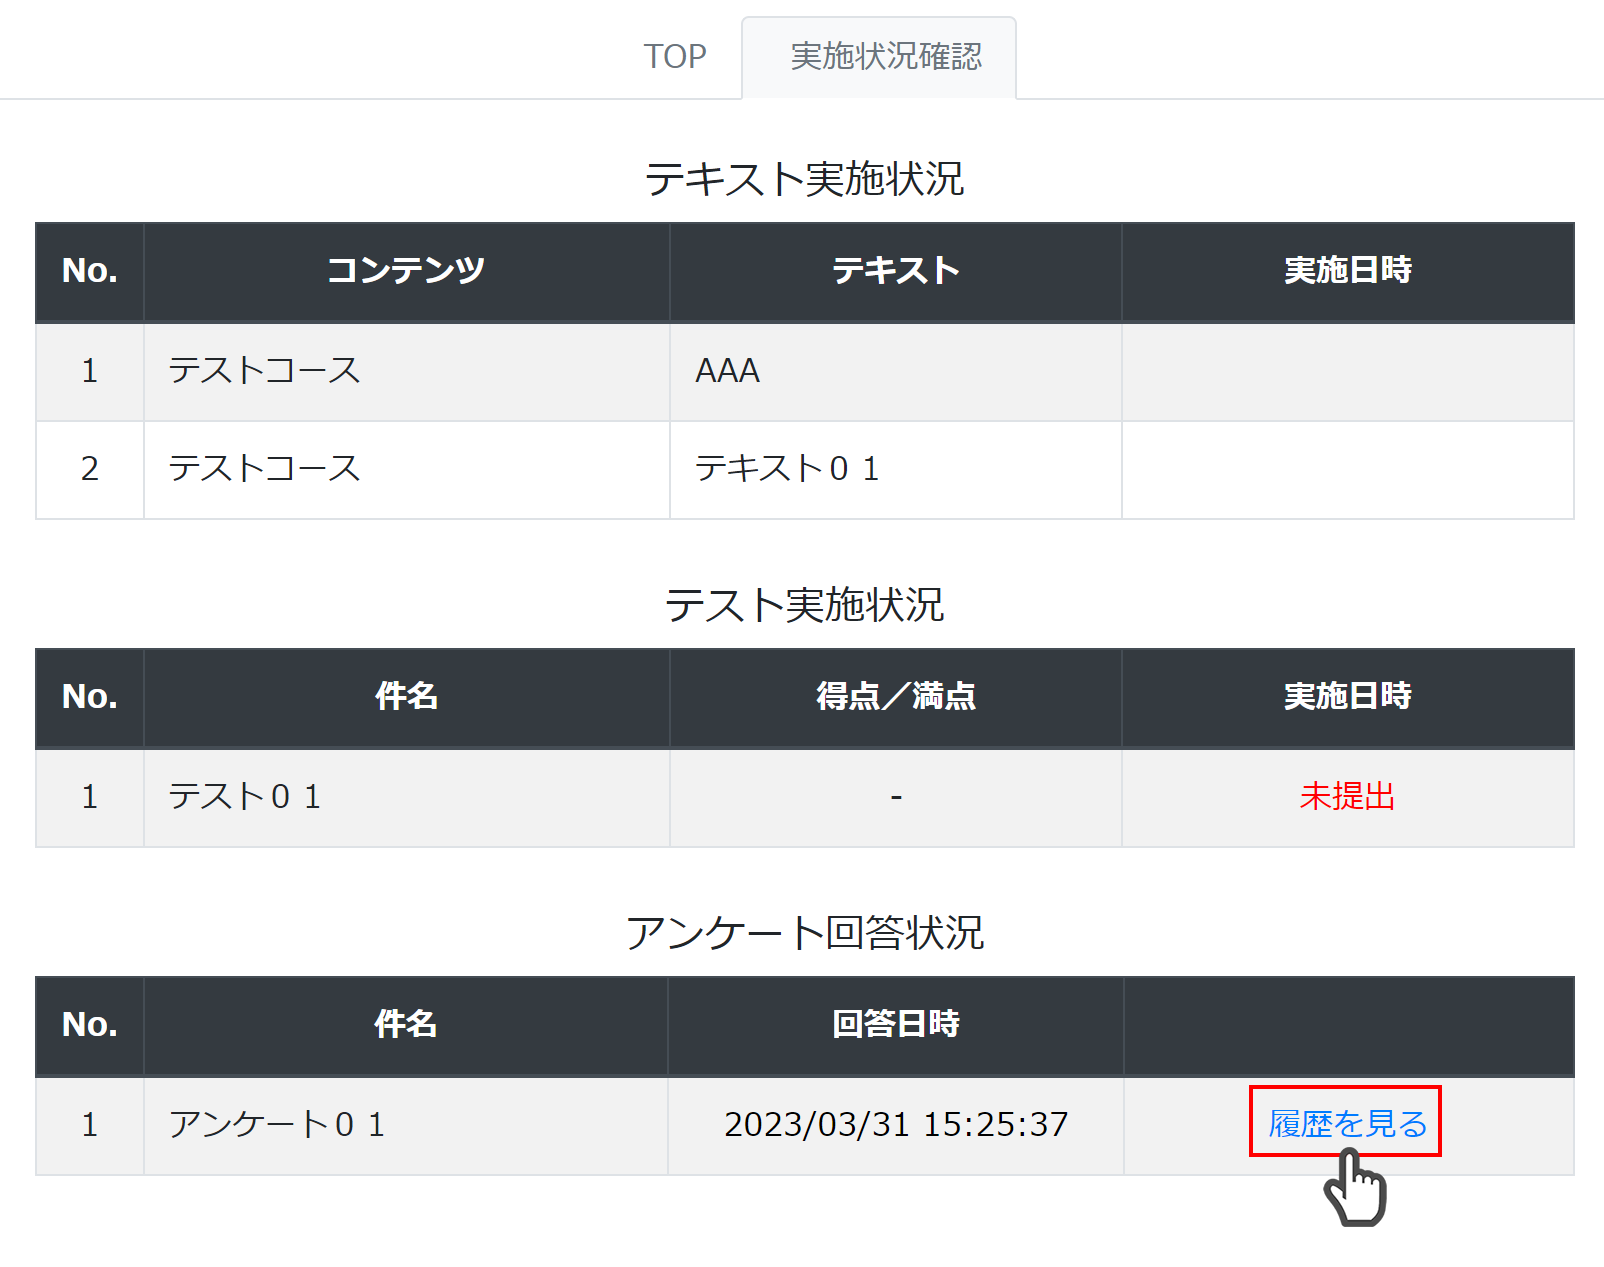This screenshot has height=1267, width=1604.
Task: Open the 履歴を見る link for アンケート０１
Action: point(1346,1123)
